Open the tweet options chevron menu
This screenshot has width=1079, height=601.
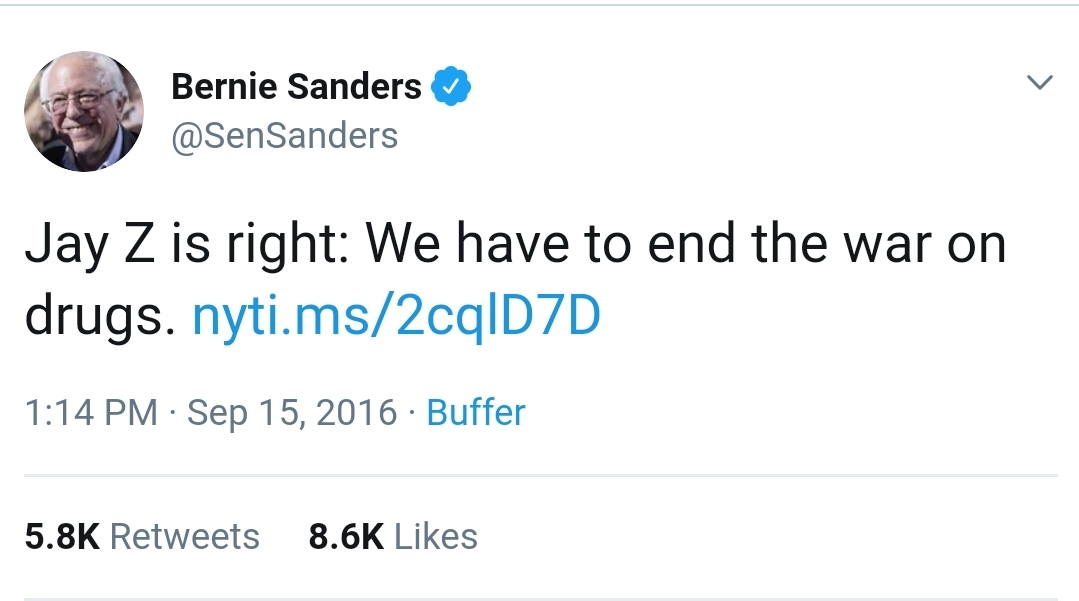[x=1040, y=83]
